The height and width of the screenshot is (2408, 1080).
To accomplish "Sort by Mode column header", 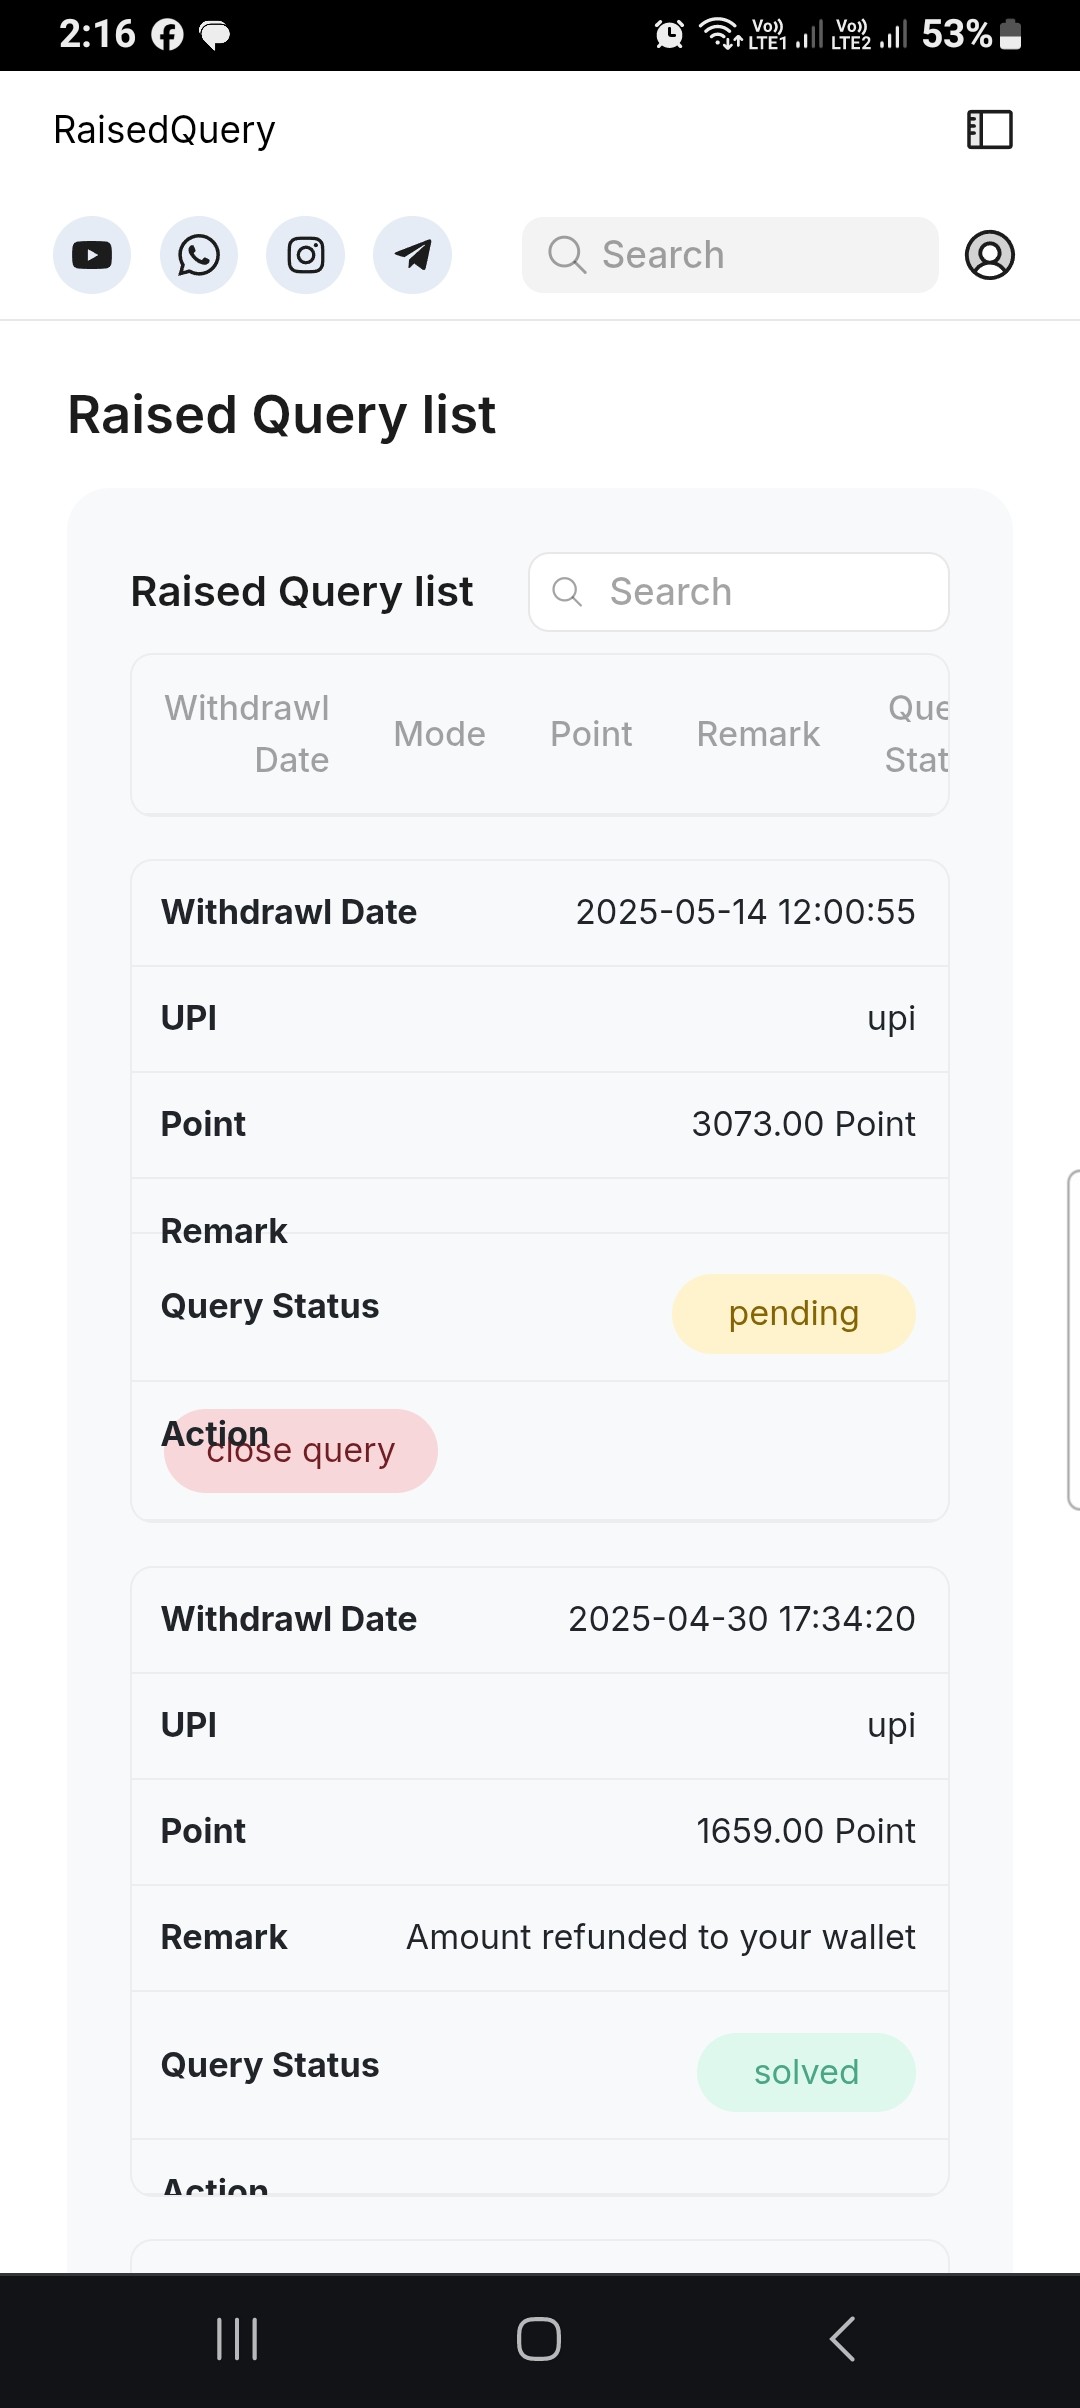I will point(440,734).
